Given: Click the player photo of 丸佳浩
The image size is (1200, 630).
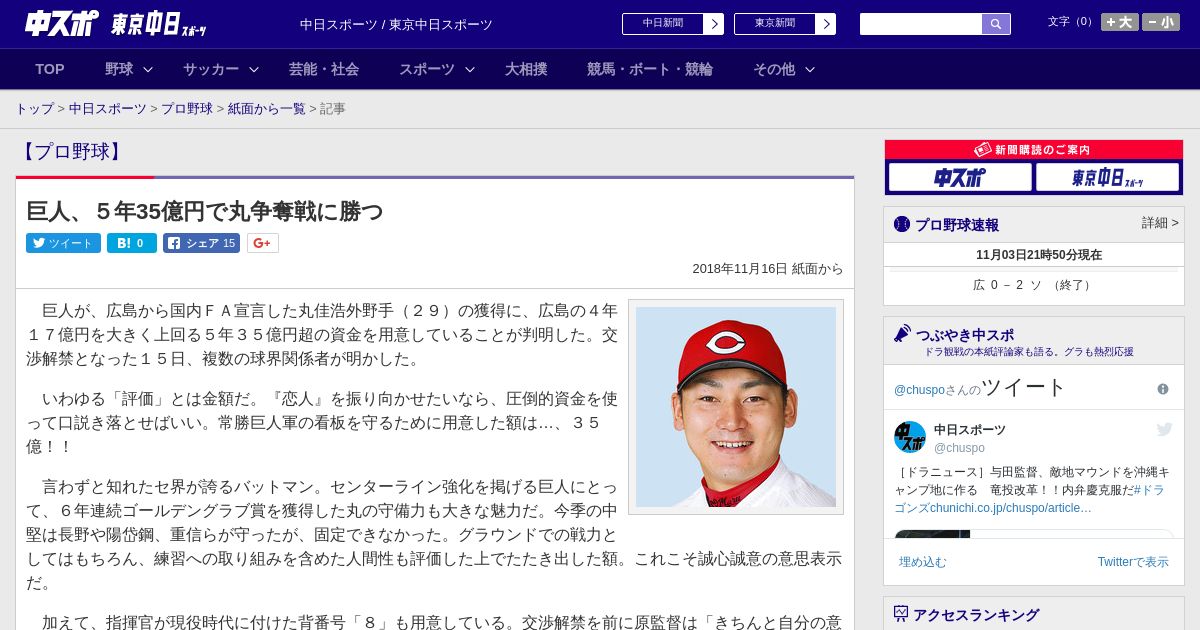Looking at the screenshot, I should (x=736, y=407).
